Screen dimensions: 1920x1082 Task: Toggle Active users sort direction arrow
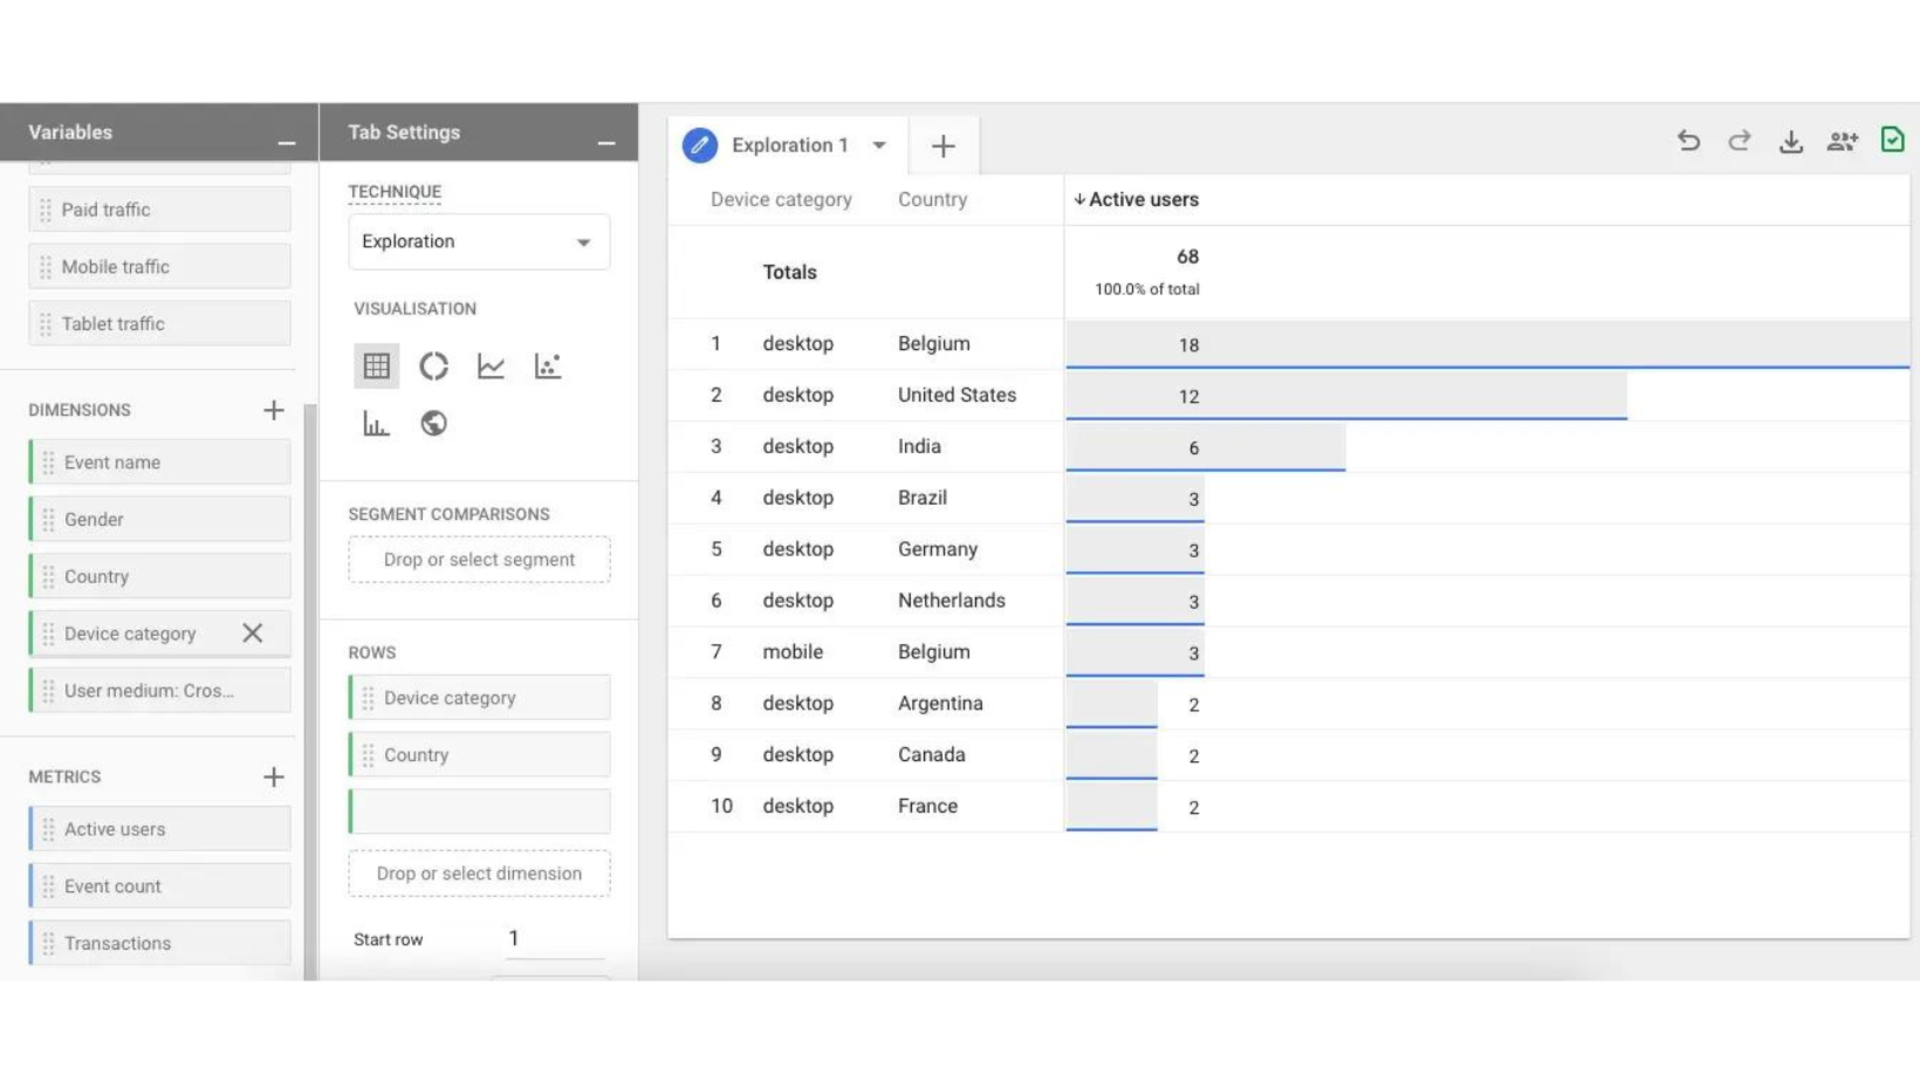tap(1079, 199)
